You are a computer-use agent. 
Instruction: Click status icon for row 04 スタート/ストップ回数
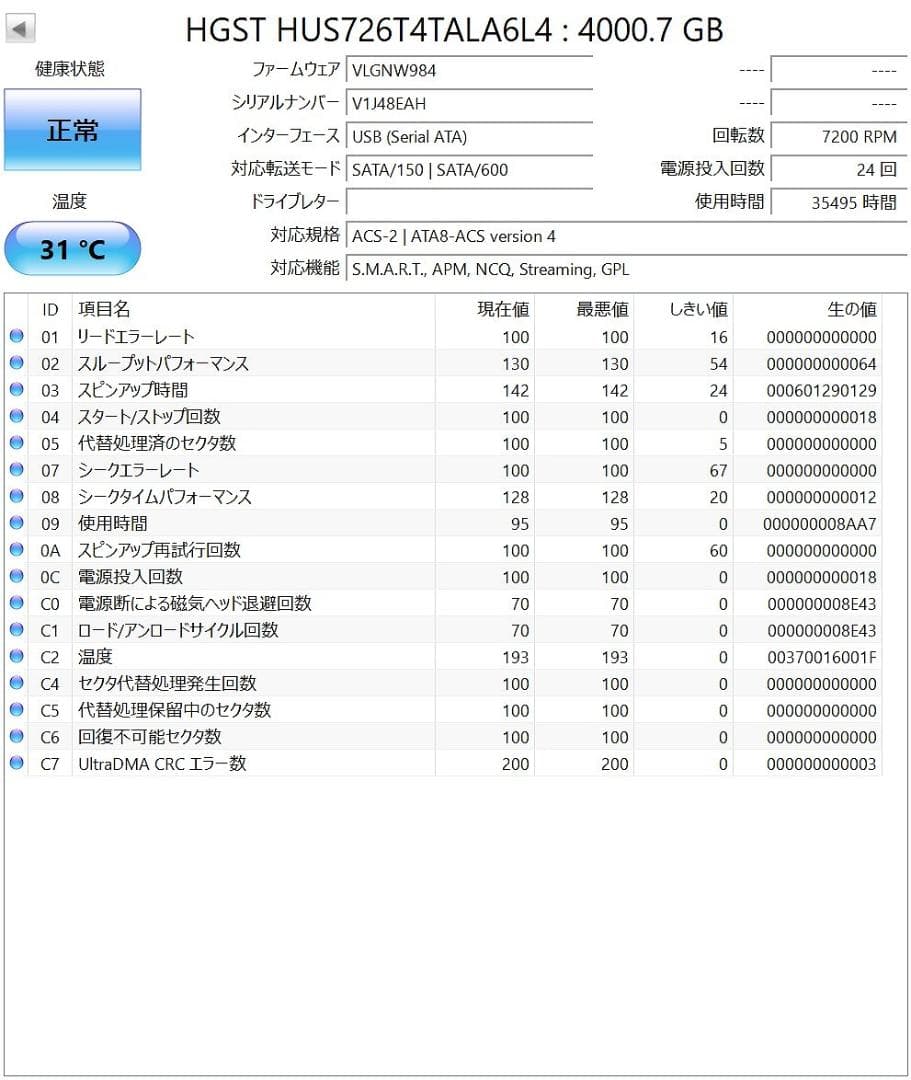click(x=17, y=416)
